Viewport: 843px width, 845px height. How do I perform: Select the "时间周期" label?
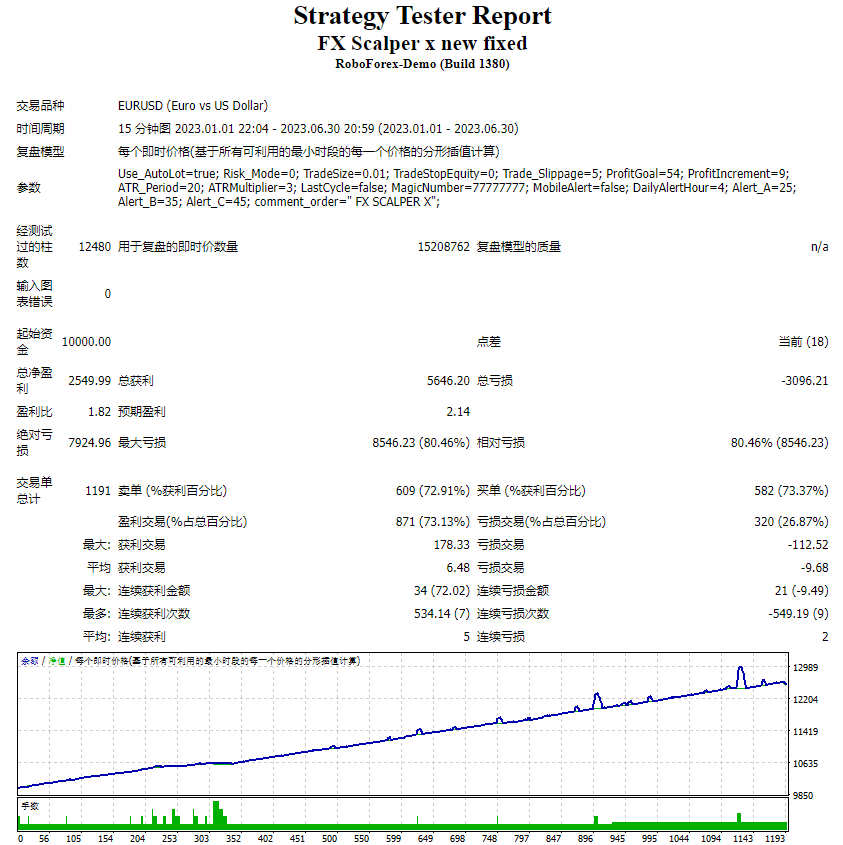(40, 129)
